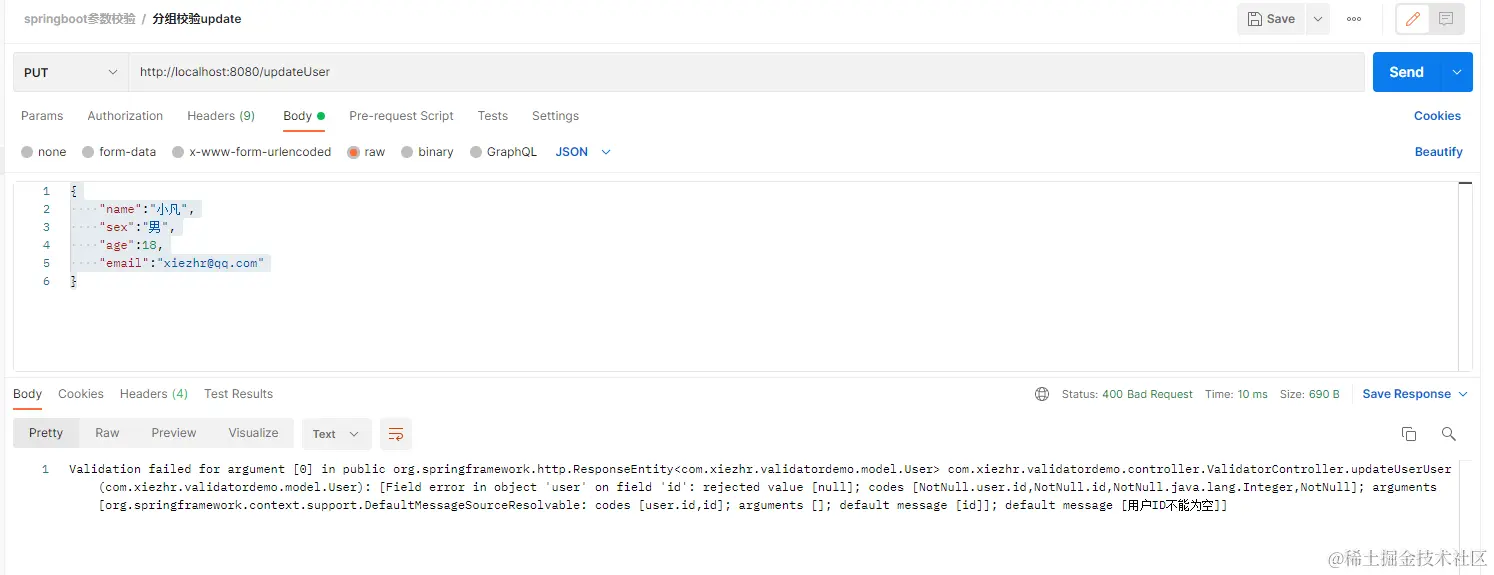Select the Pretty response view
This screenshot has width=1494, height=575.
click(x=46, y=433)
